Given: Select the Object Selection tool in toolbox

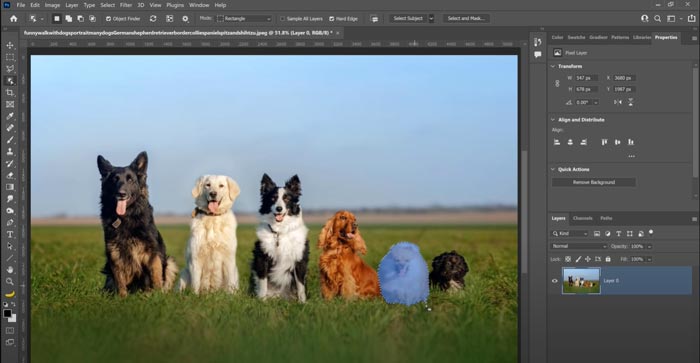Looking at the screenshot, I should [10, 81].
